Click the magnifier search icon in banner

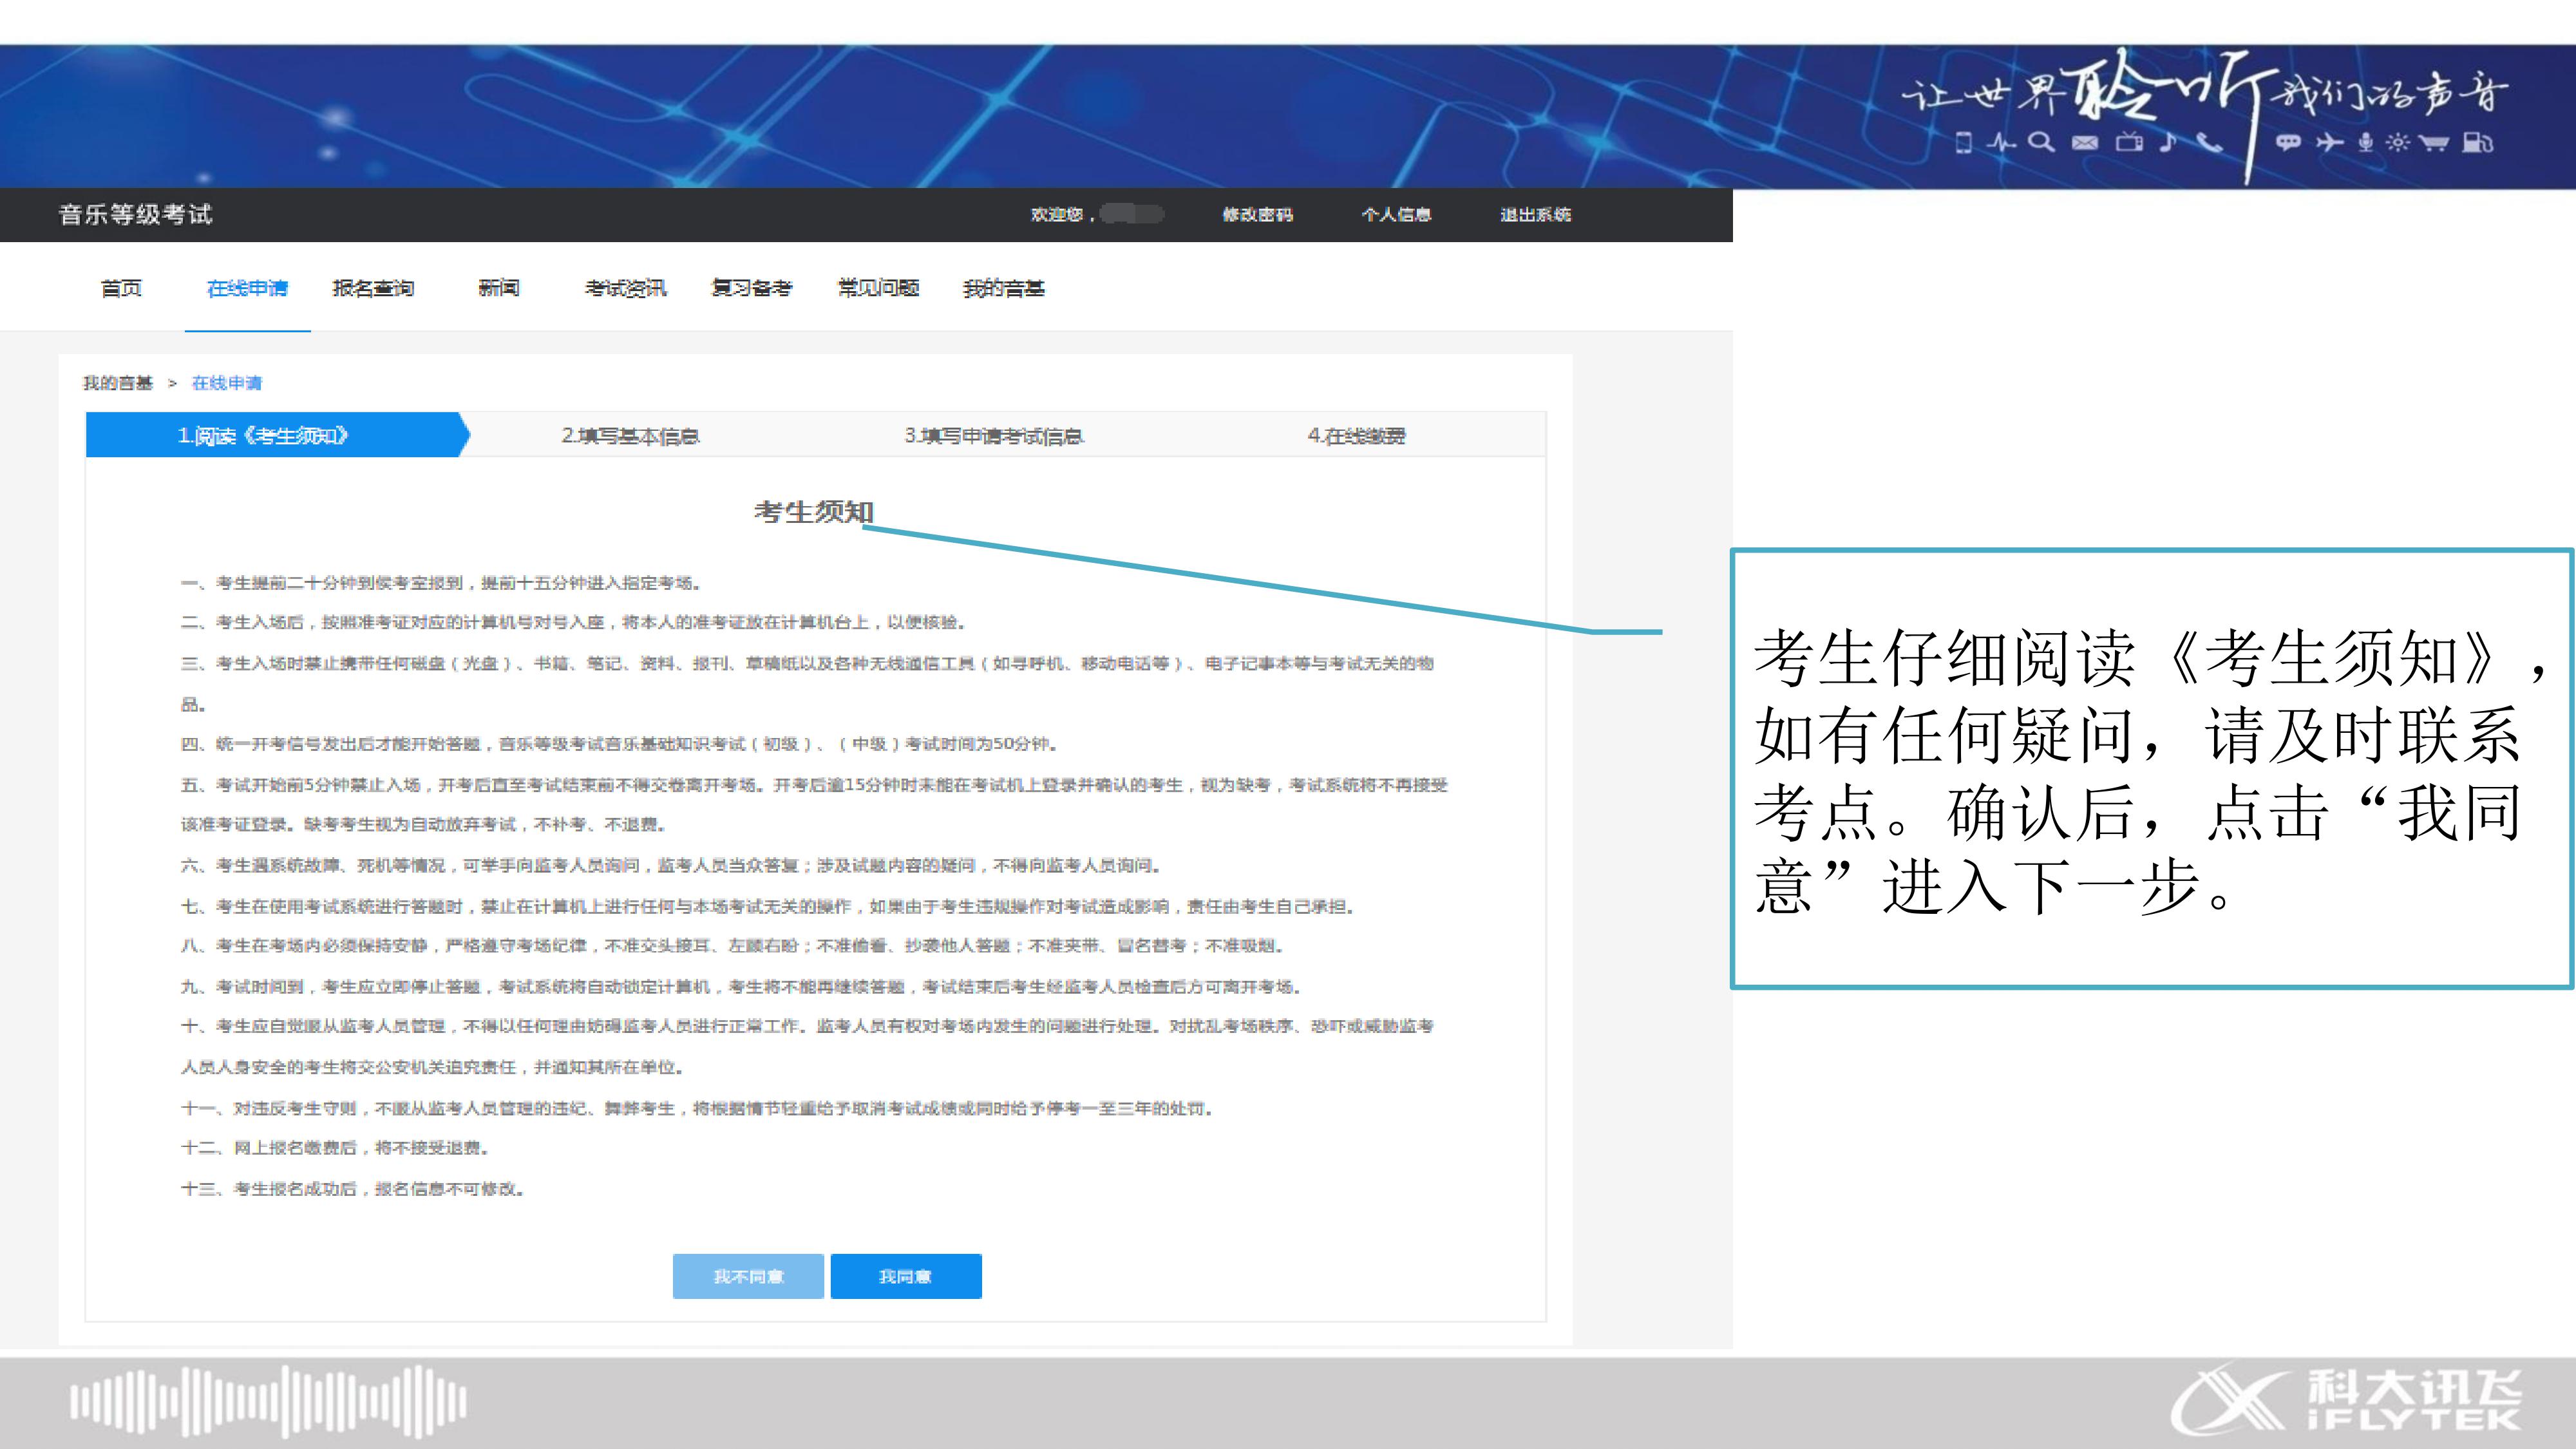2041,142
